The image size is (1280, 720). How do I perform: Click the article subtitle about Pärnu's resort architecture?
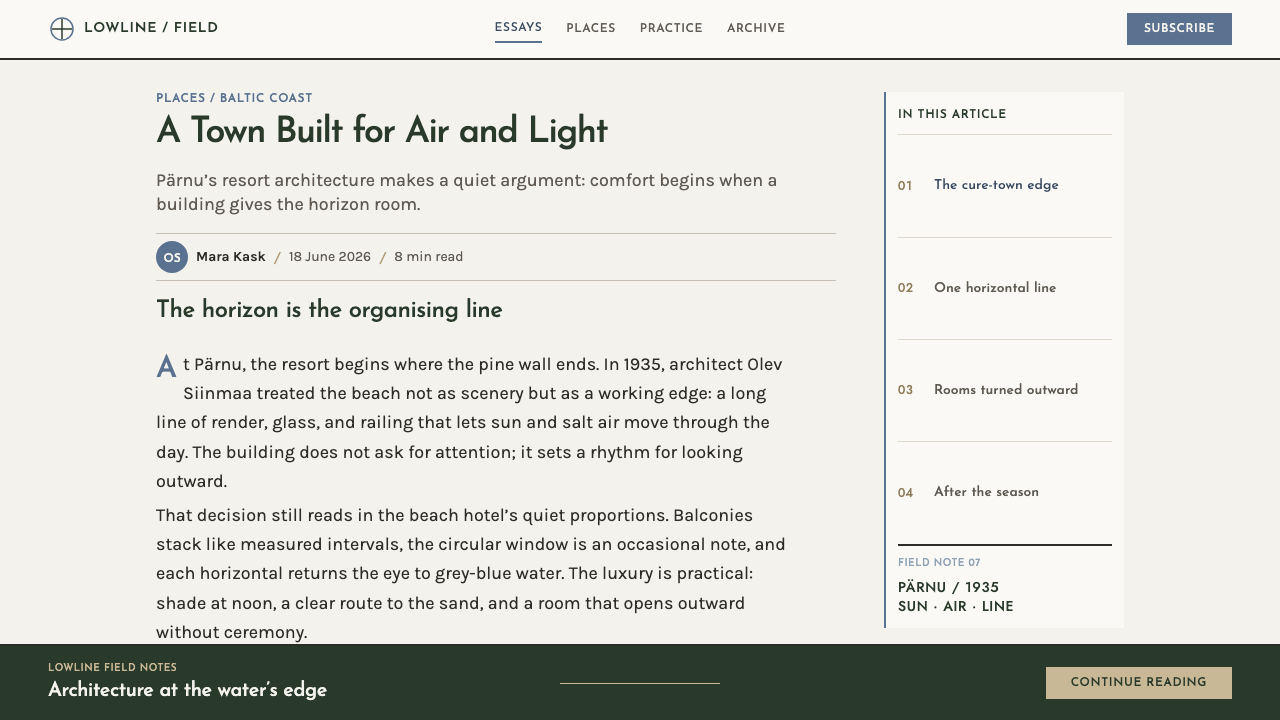coord(466,192)
